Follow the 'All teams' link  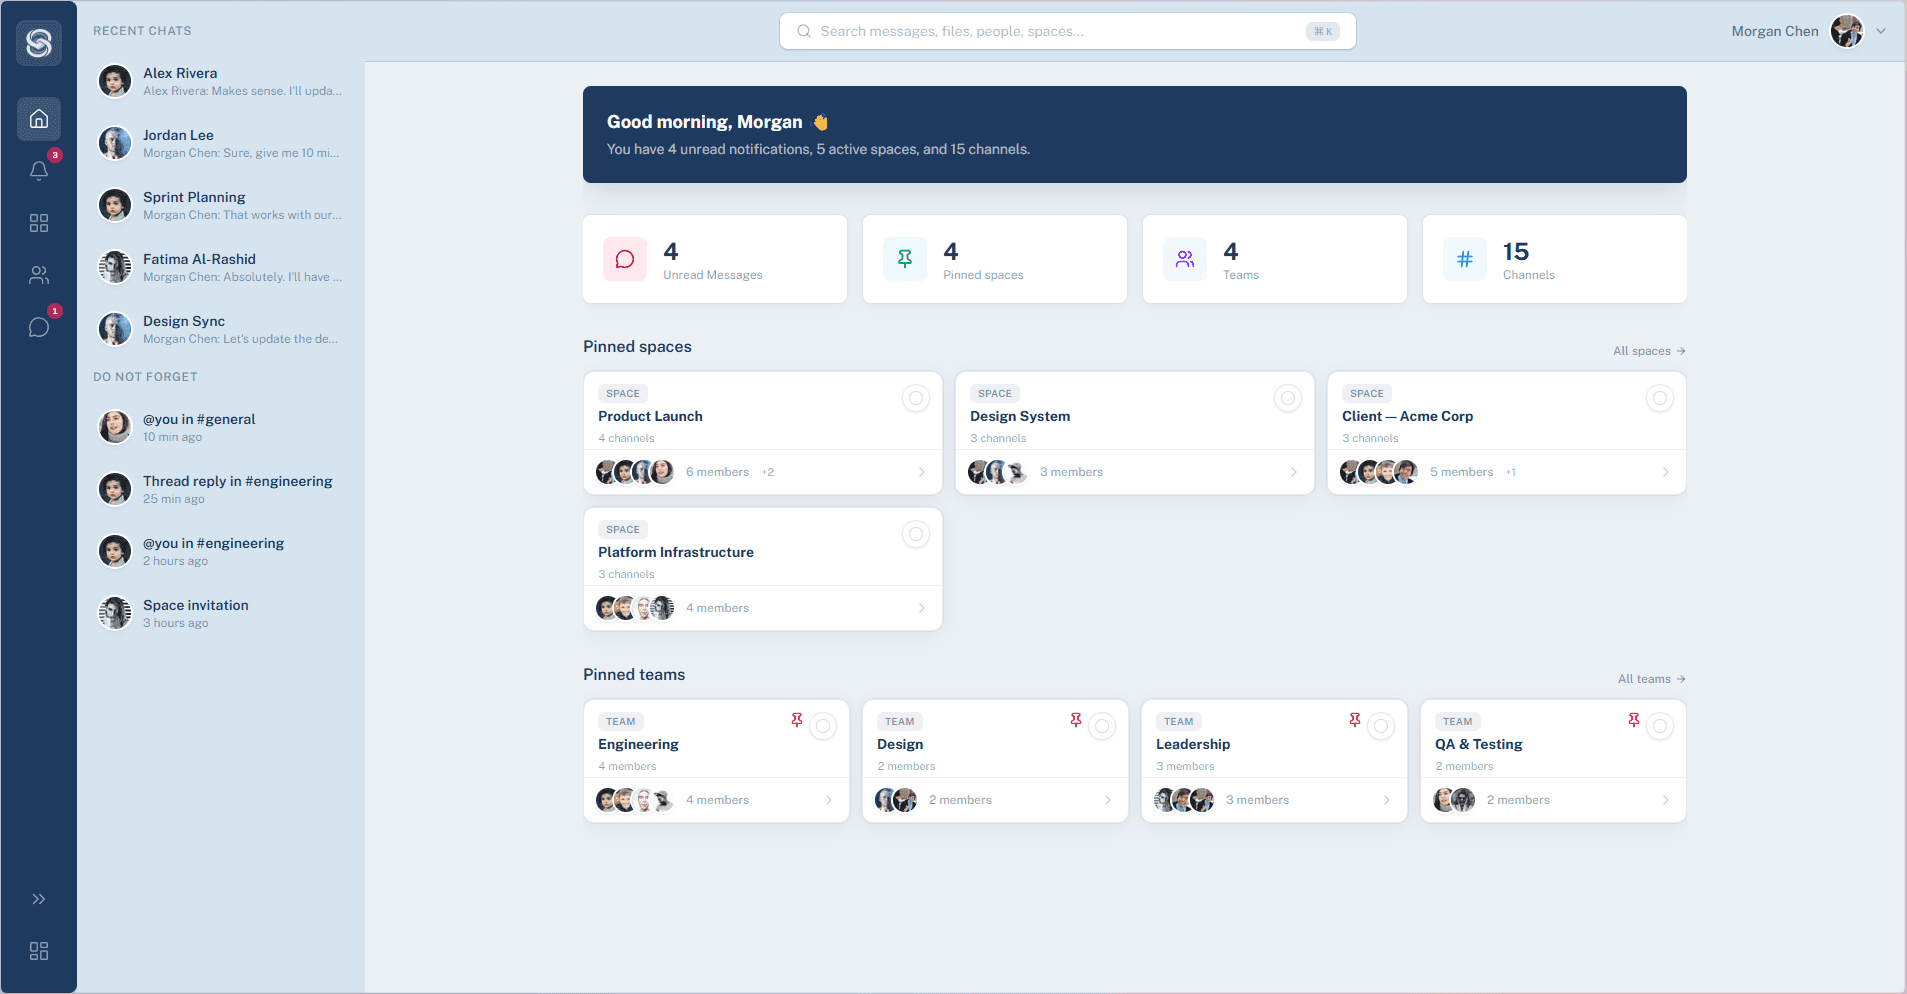[1652, 679]
